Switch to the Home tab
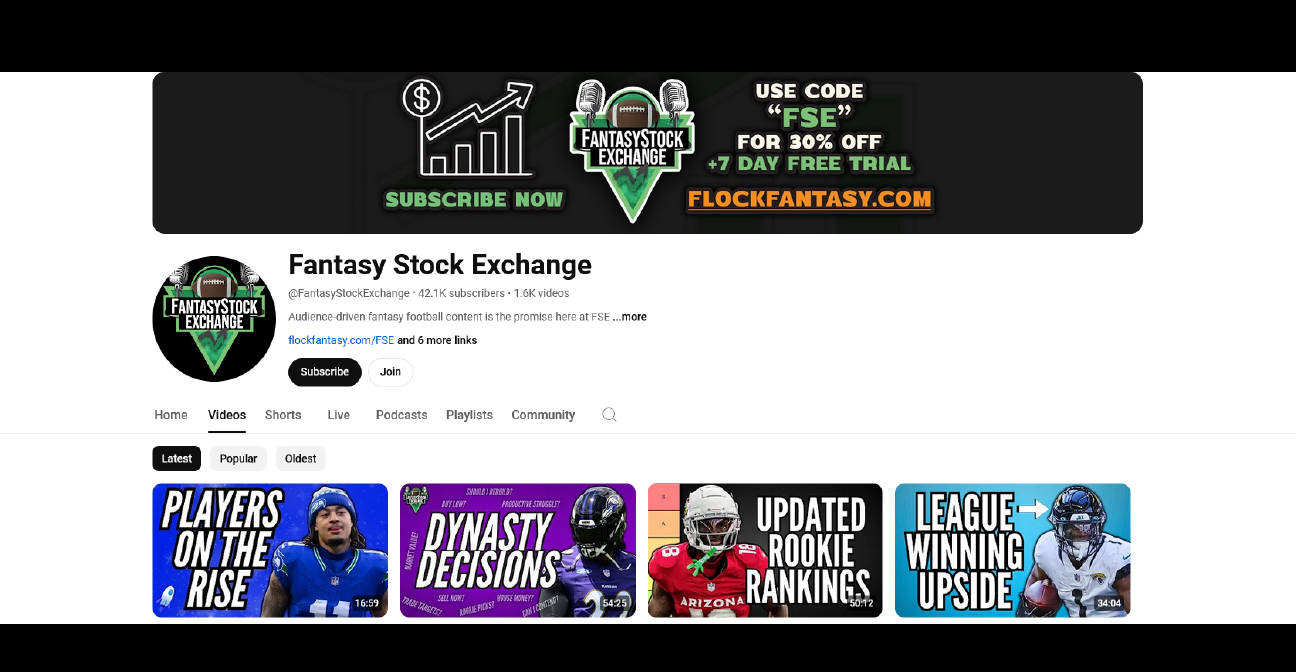Viewport: 1296px width, 672px height. tap(171, 415)
